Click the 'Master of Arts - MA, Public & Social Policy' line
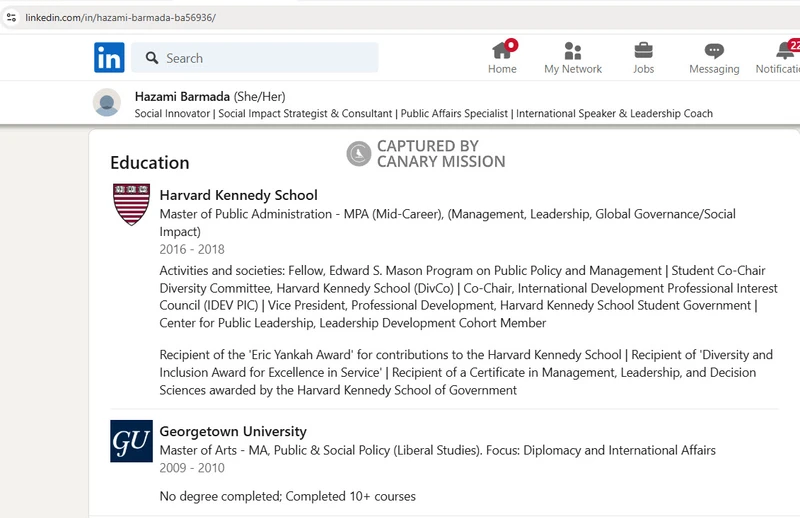 tap(438, 450)
